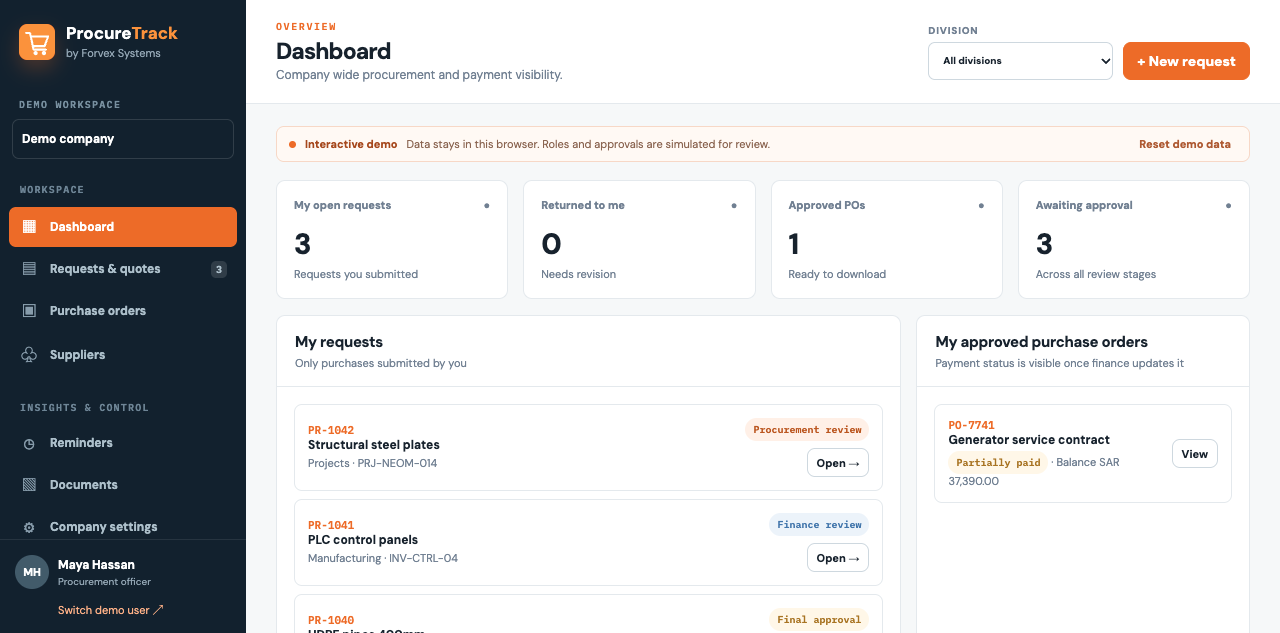Click the PR-1041 request ID
This screenshot has width=1280, height=633.
pyautogui.click(x=331, y=525)
